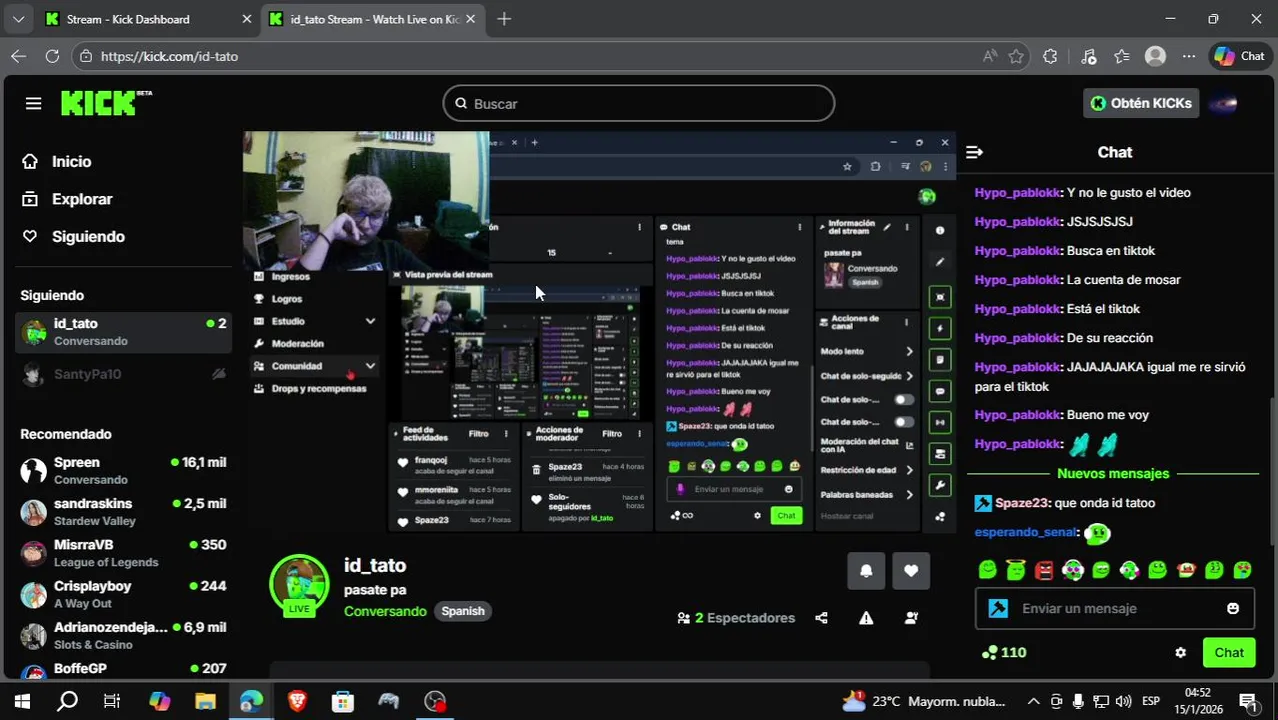Add page to favorites with star icon

(x=1016, y=56)
